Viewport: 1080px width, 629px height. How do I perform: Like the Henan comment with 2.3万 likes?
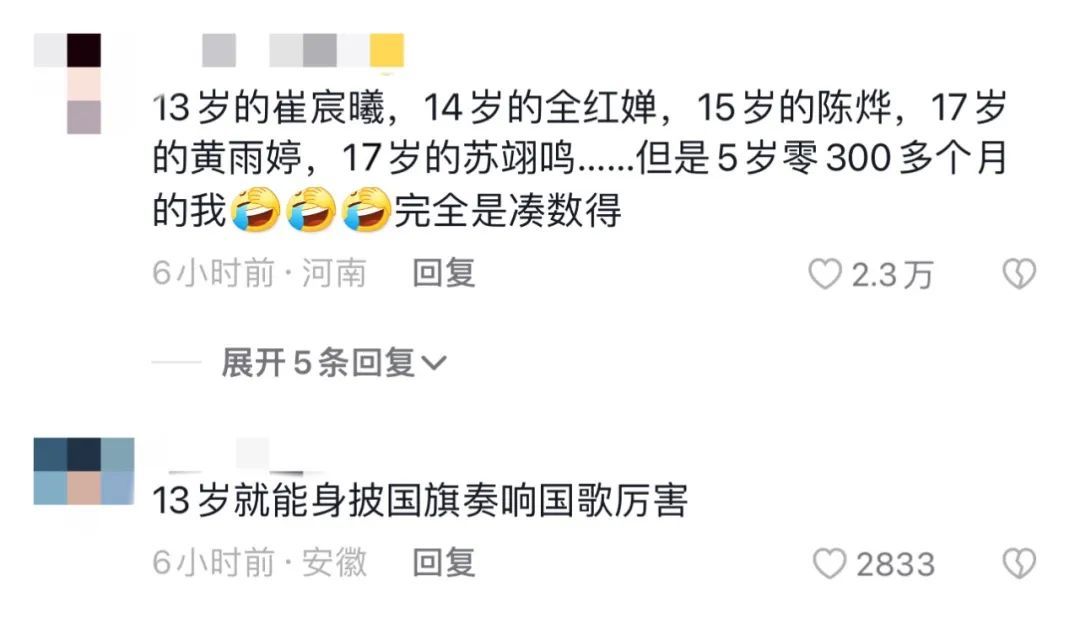[825, 274]
